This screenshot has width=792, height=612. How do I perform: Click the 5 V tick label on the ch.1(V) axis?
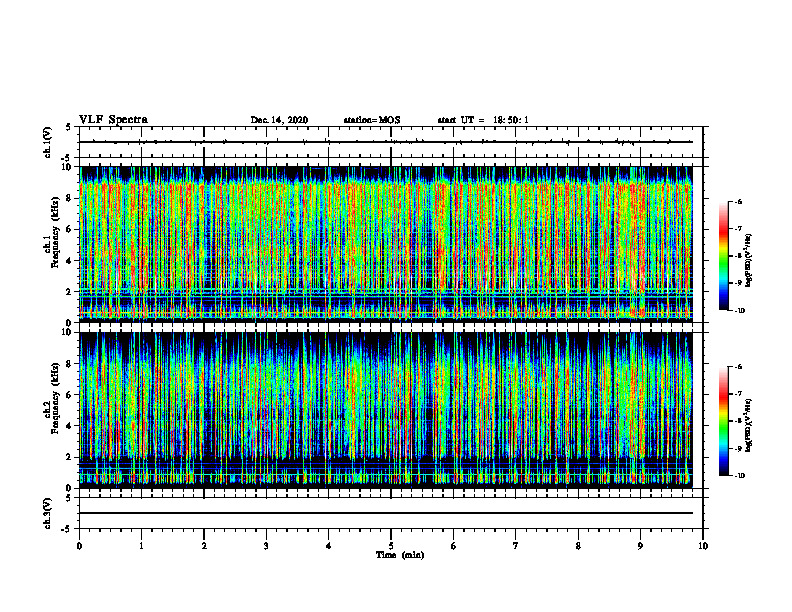pos(69,127)
